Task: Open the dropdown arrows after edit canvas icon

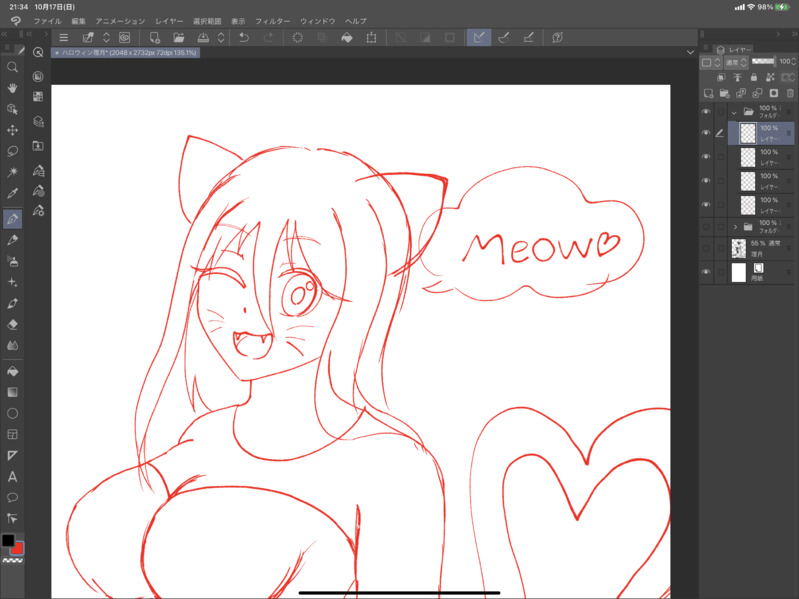Action: (106, 37)
